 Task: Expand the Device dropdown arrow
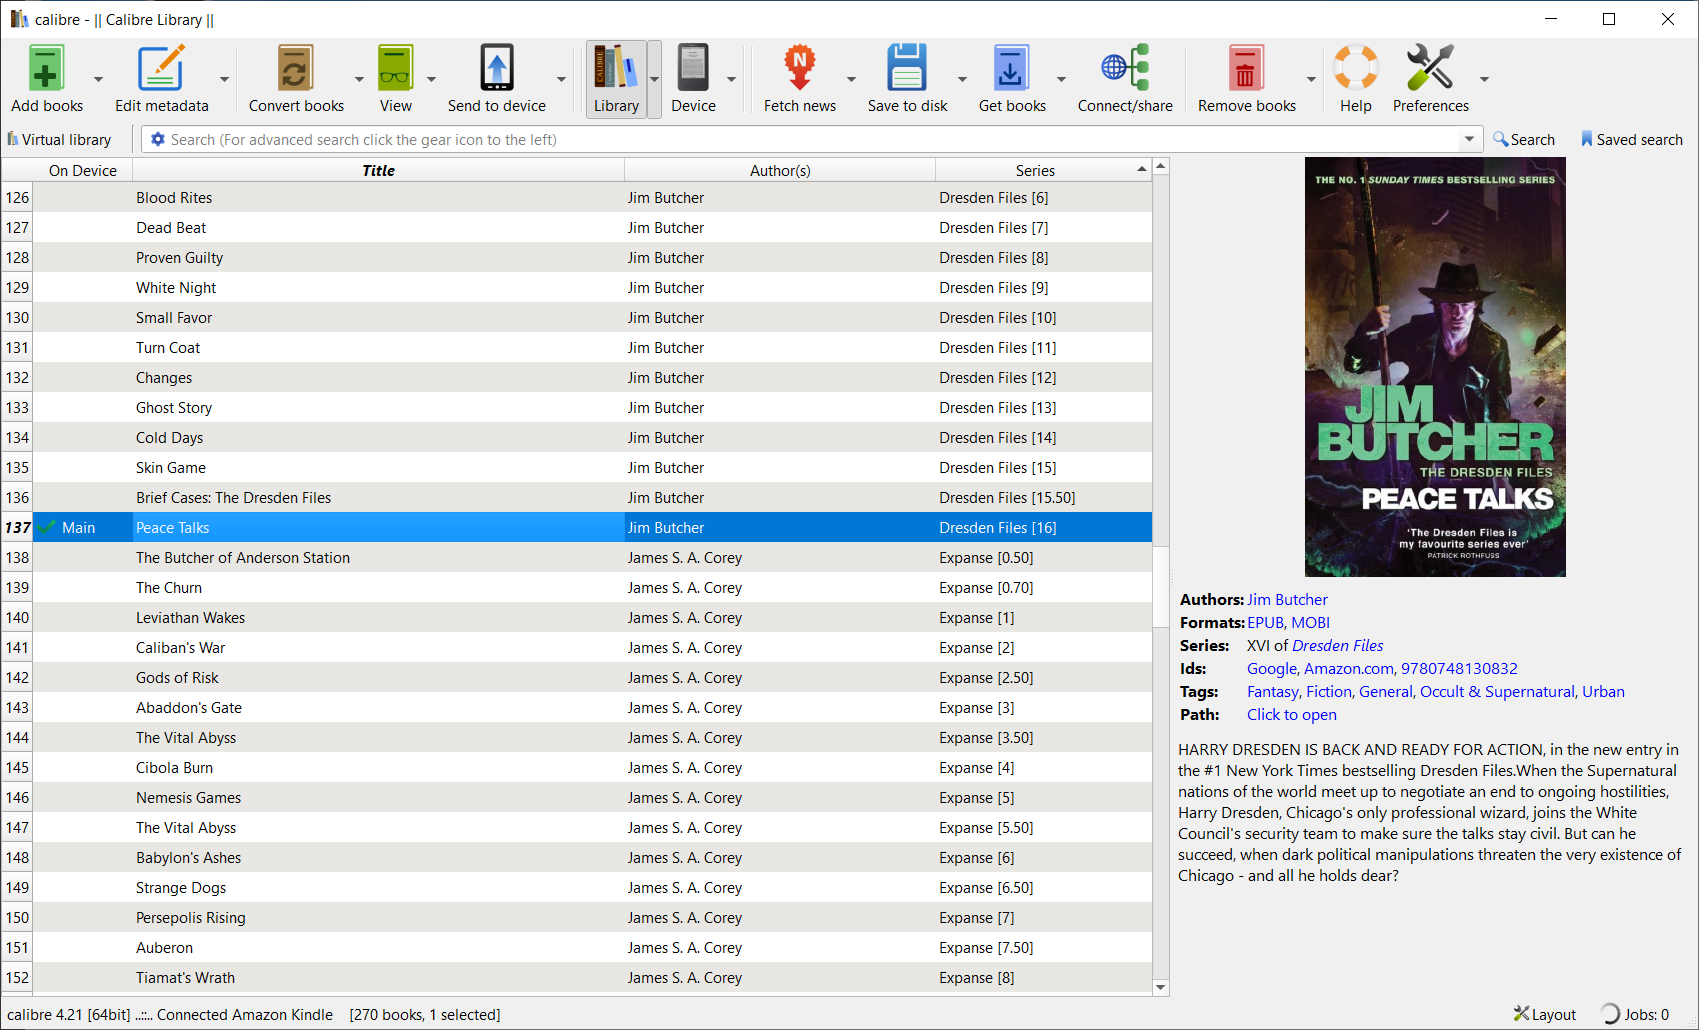click(731, 79)
